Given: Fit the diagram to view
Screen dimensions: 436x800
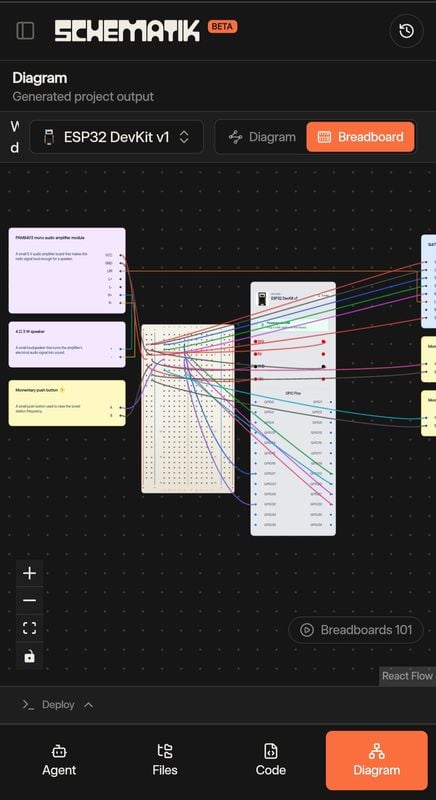Looking at the screenshot, I should click(x=30, y=628).
